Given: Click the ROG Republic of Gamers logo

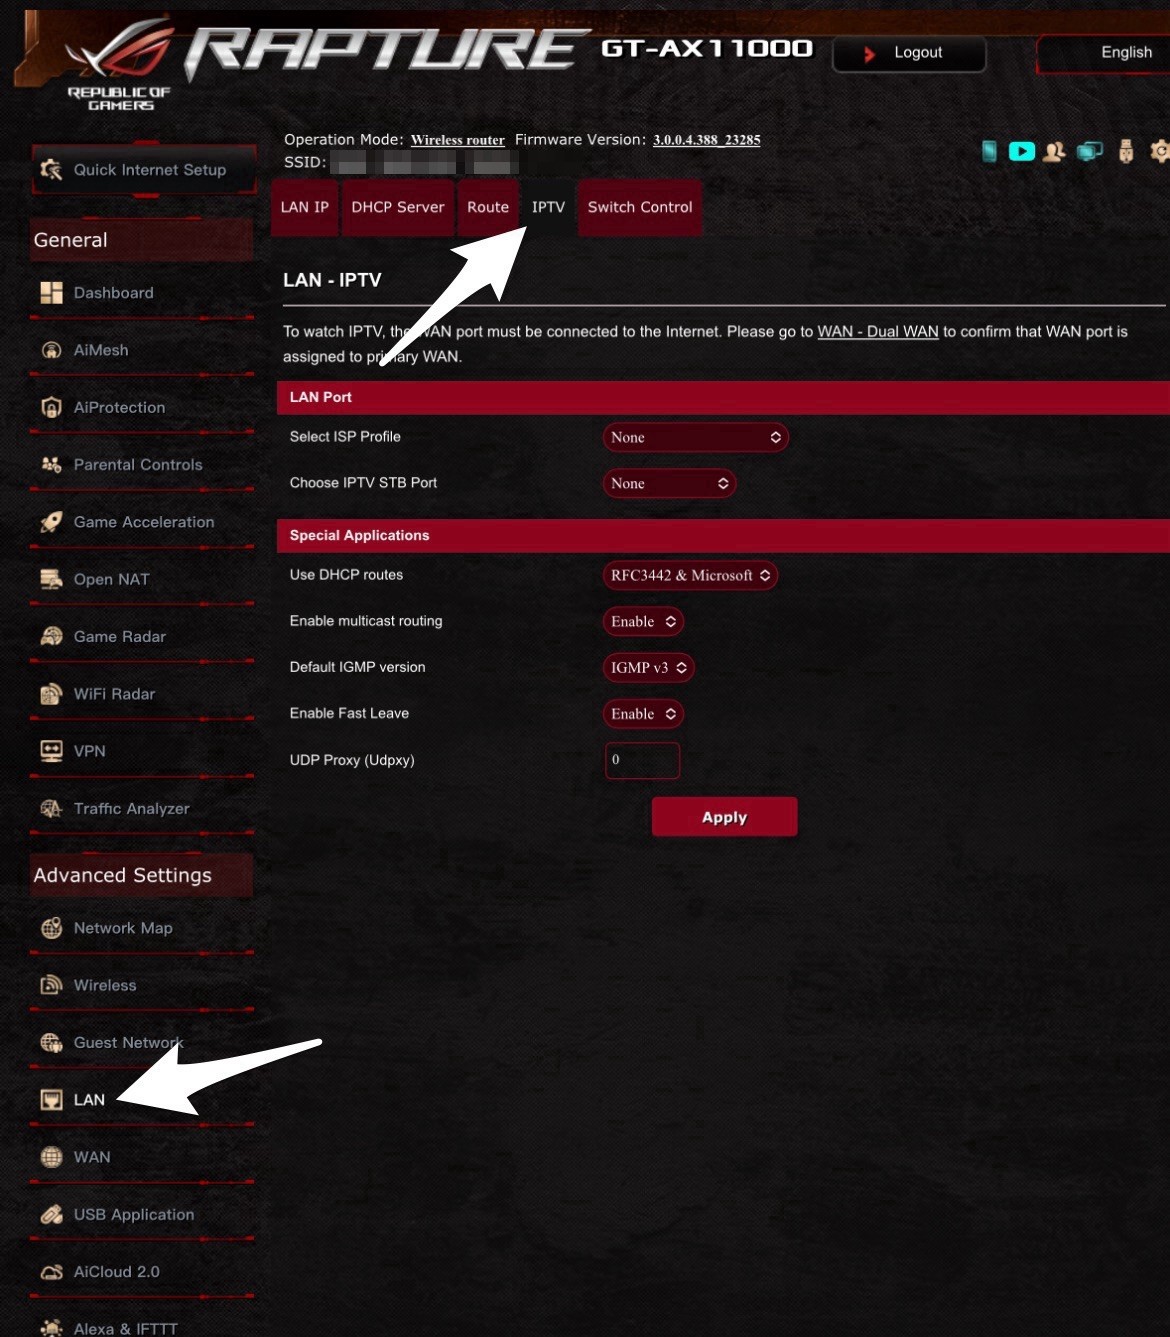Looking at the screenshot, I should 119,66.
